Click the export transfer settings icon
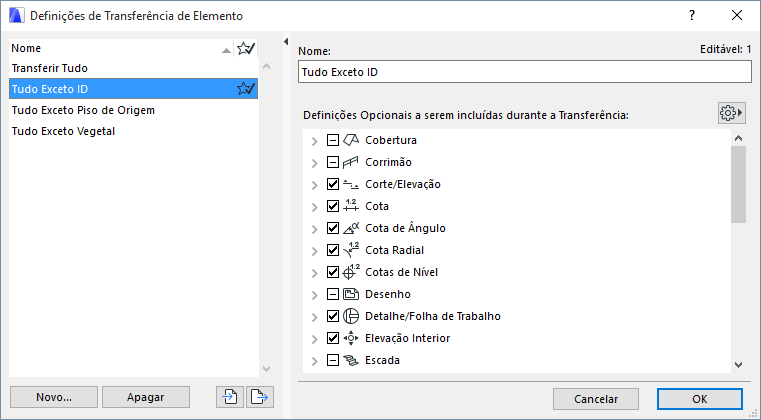 [x=259, y=397]
